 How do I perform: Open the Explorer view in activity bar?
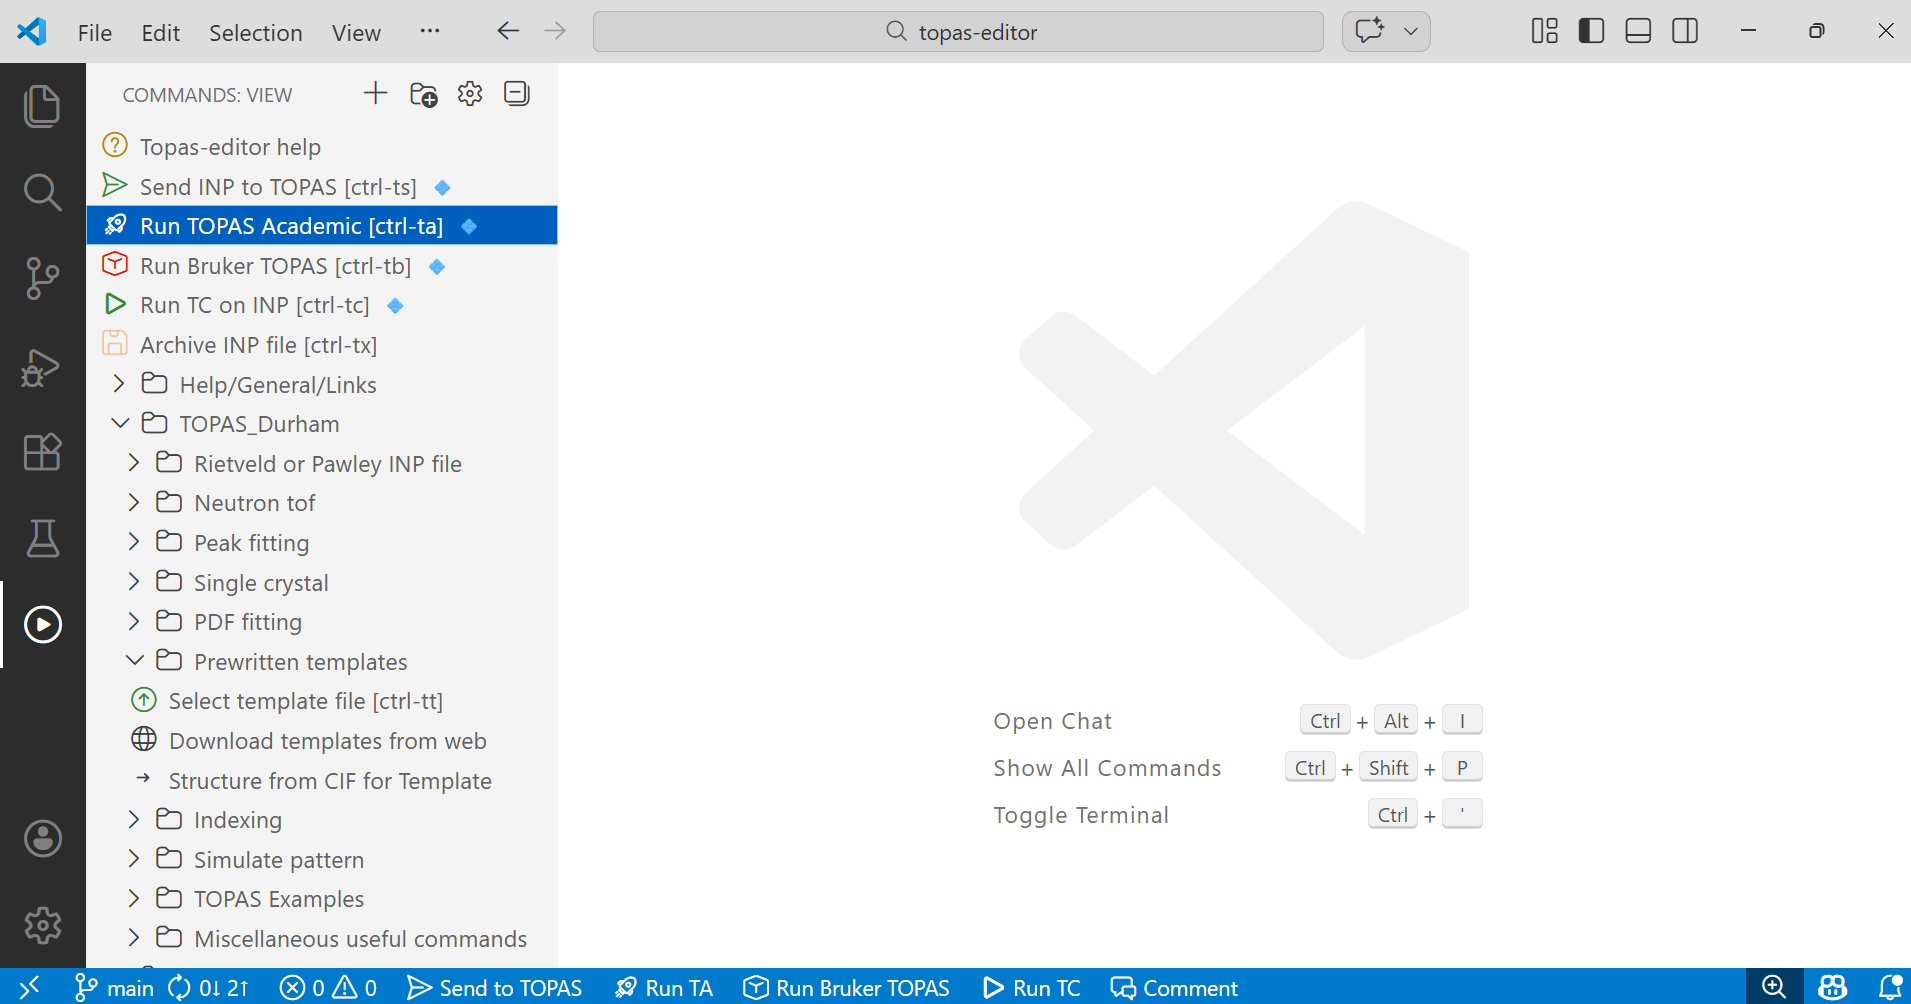tap(42, 106)
